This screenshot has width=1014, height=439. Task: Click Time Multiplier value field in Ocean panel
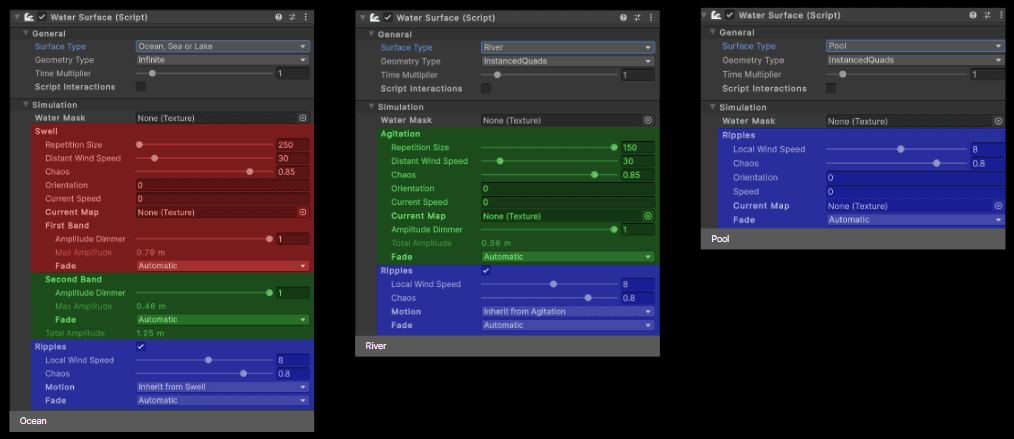tap(292, 74)
